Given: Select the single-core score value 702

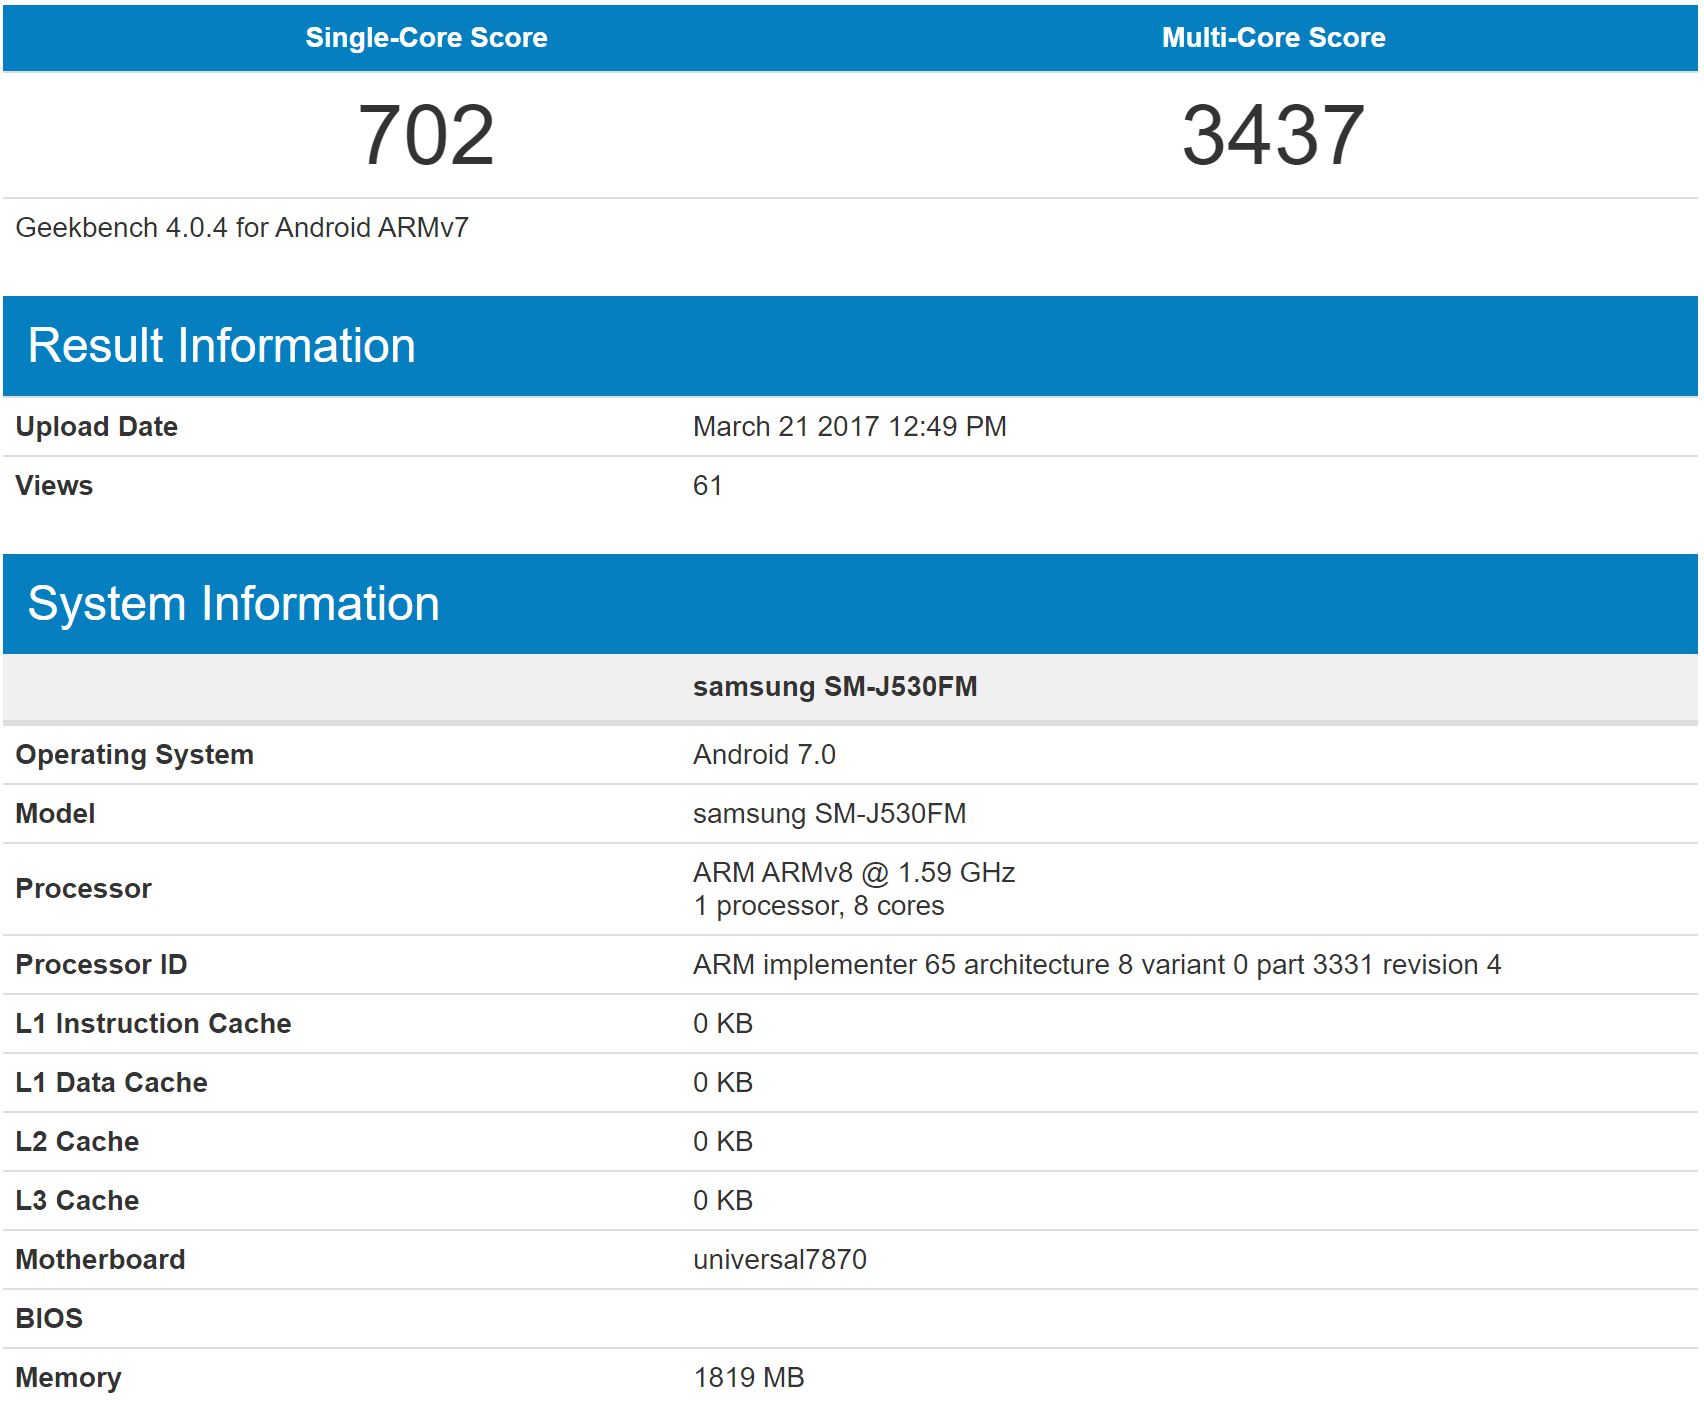Looking at the screenshot, I should coord(426,135).
